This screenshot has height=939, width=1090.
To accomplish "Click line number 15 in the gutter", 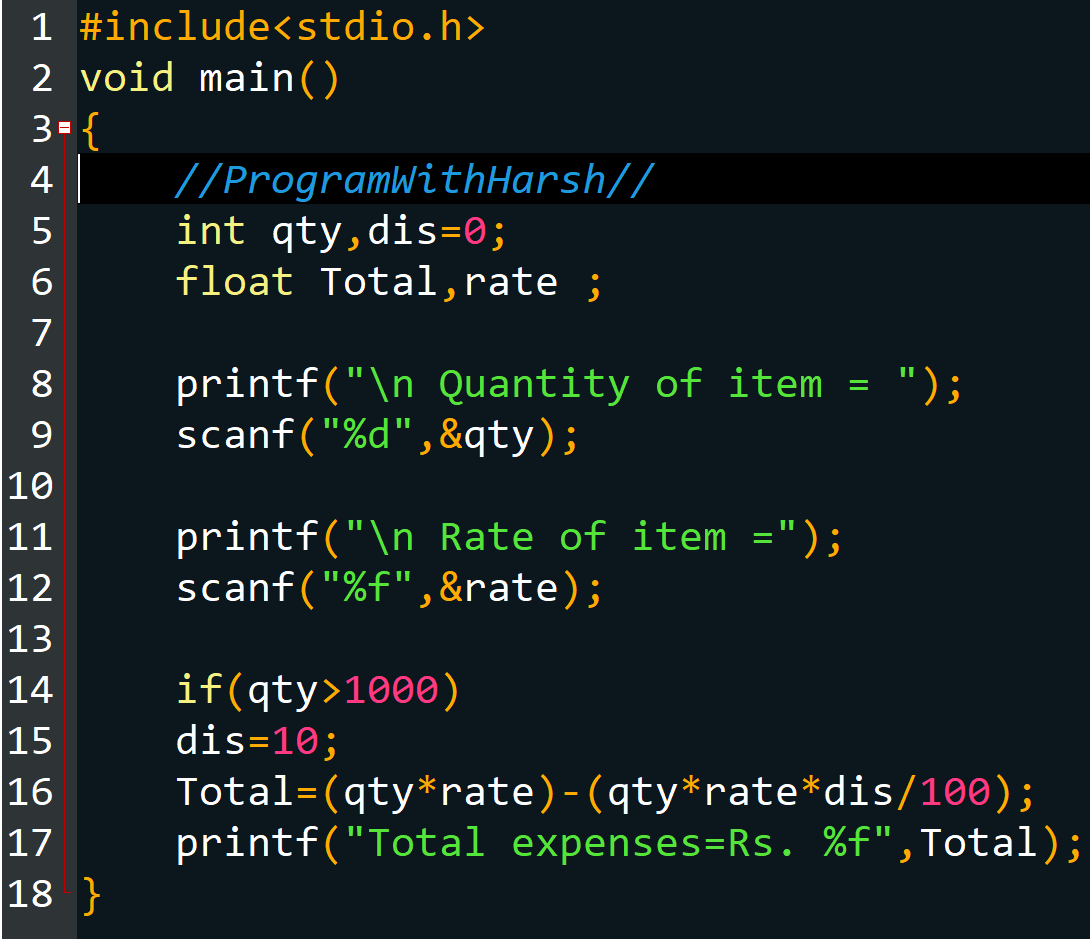I will tap(31, 742).
